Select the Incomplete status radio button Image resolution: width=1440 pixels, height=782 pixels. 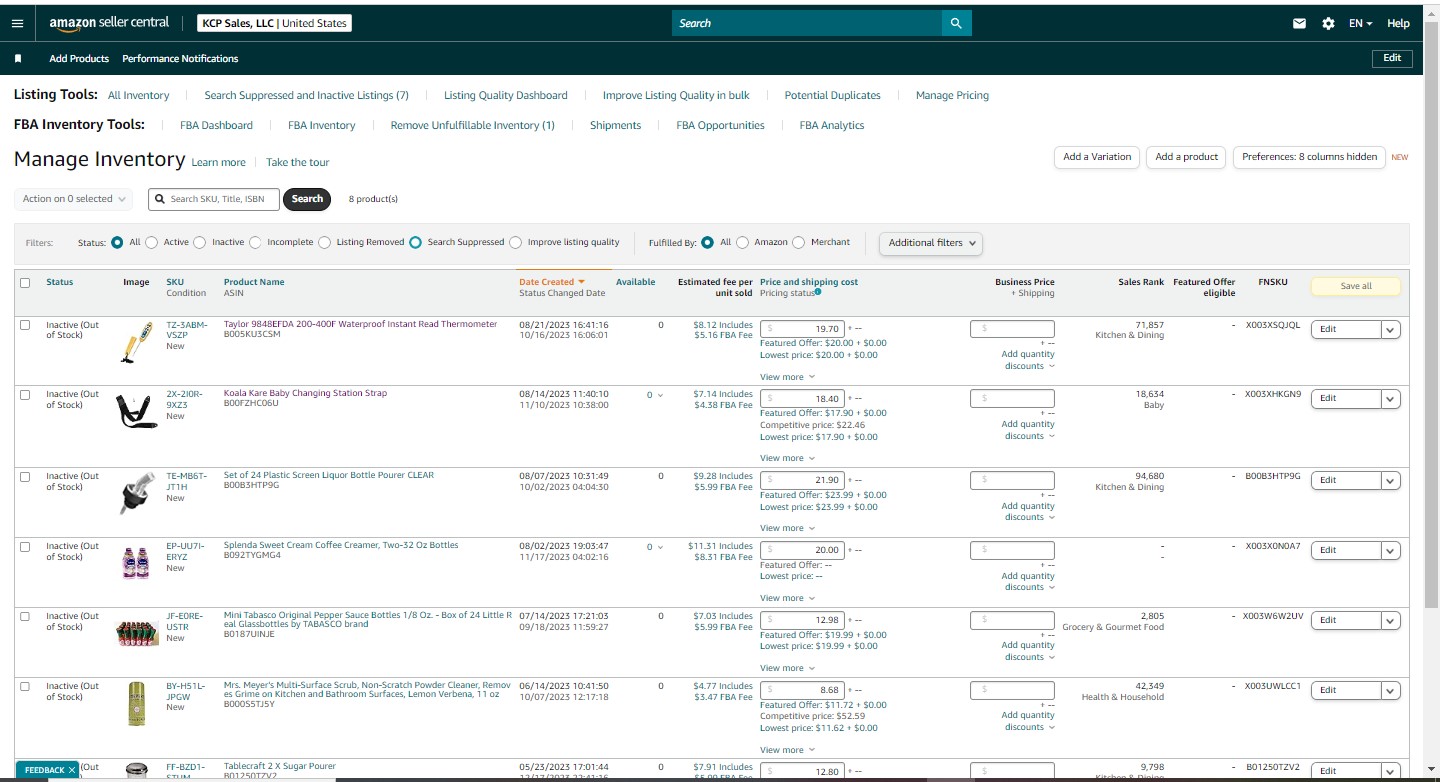[255, 242]
